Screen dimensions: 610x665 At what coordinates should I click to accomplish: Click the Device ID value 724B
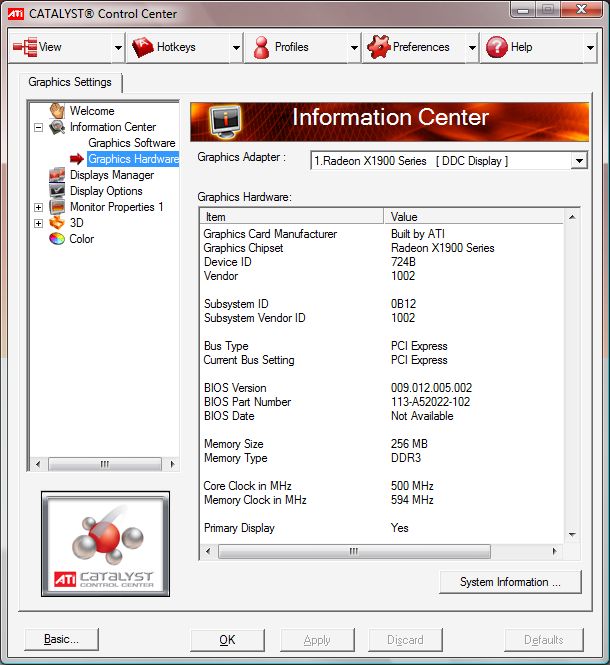403,262
